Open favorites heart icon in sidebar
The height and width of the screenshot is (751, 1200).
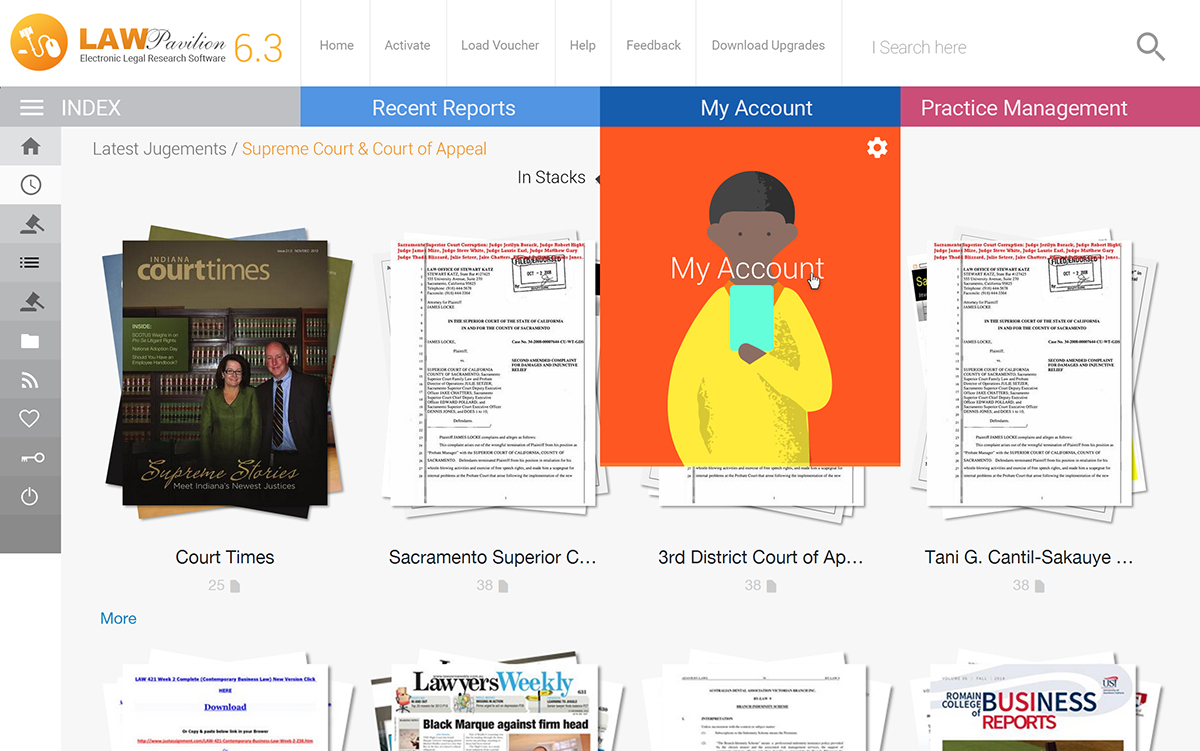30,419
